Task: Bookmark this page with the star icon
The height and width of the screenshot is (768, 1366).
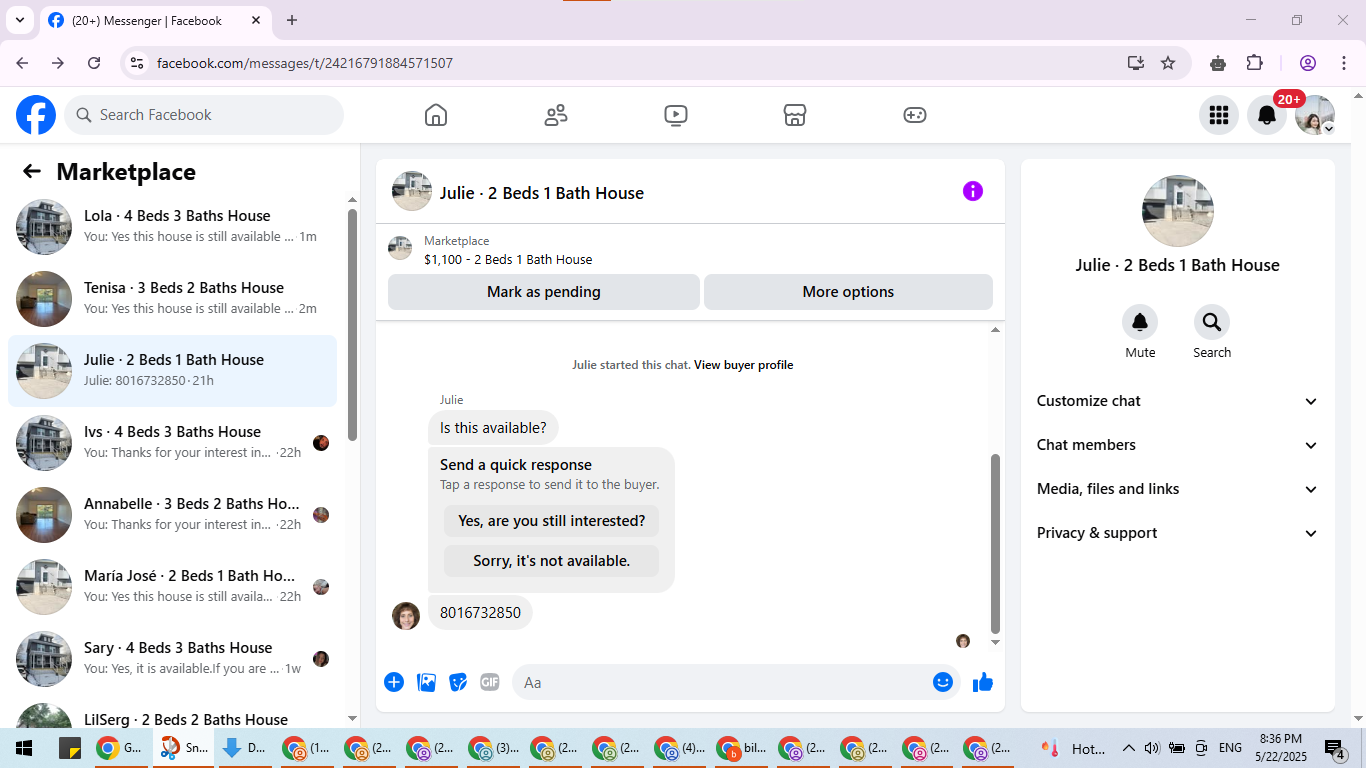Action: pos(1168,63)
